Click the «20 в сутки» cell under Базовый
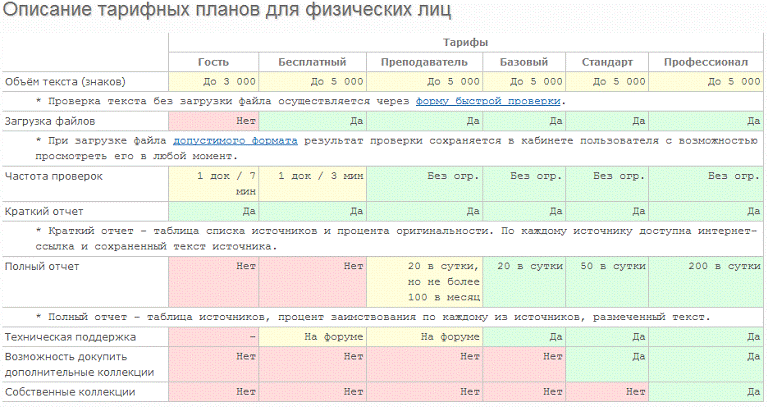Image resolution: width=768 pixels, height=407 pixels. pyautogui.click(x=524, y=282)
